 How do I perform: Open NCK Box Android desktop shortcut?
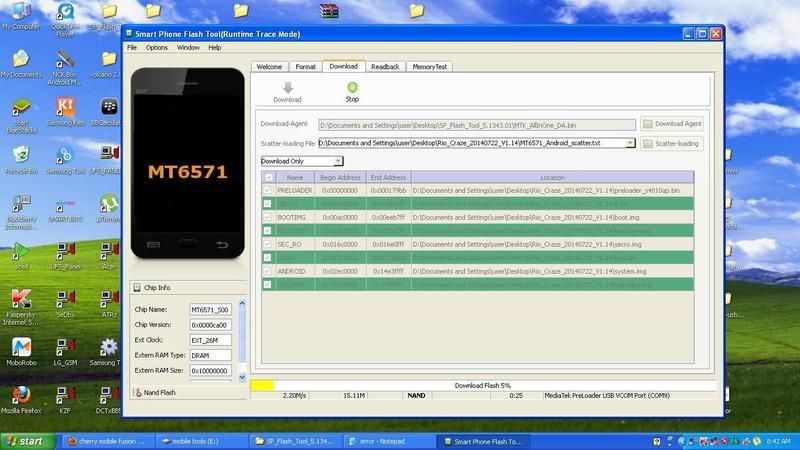(65, 59)
